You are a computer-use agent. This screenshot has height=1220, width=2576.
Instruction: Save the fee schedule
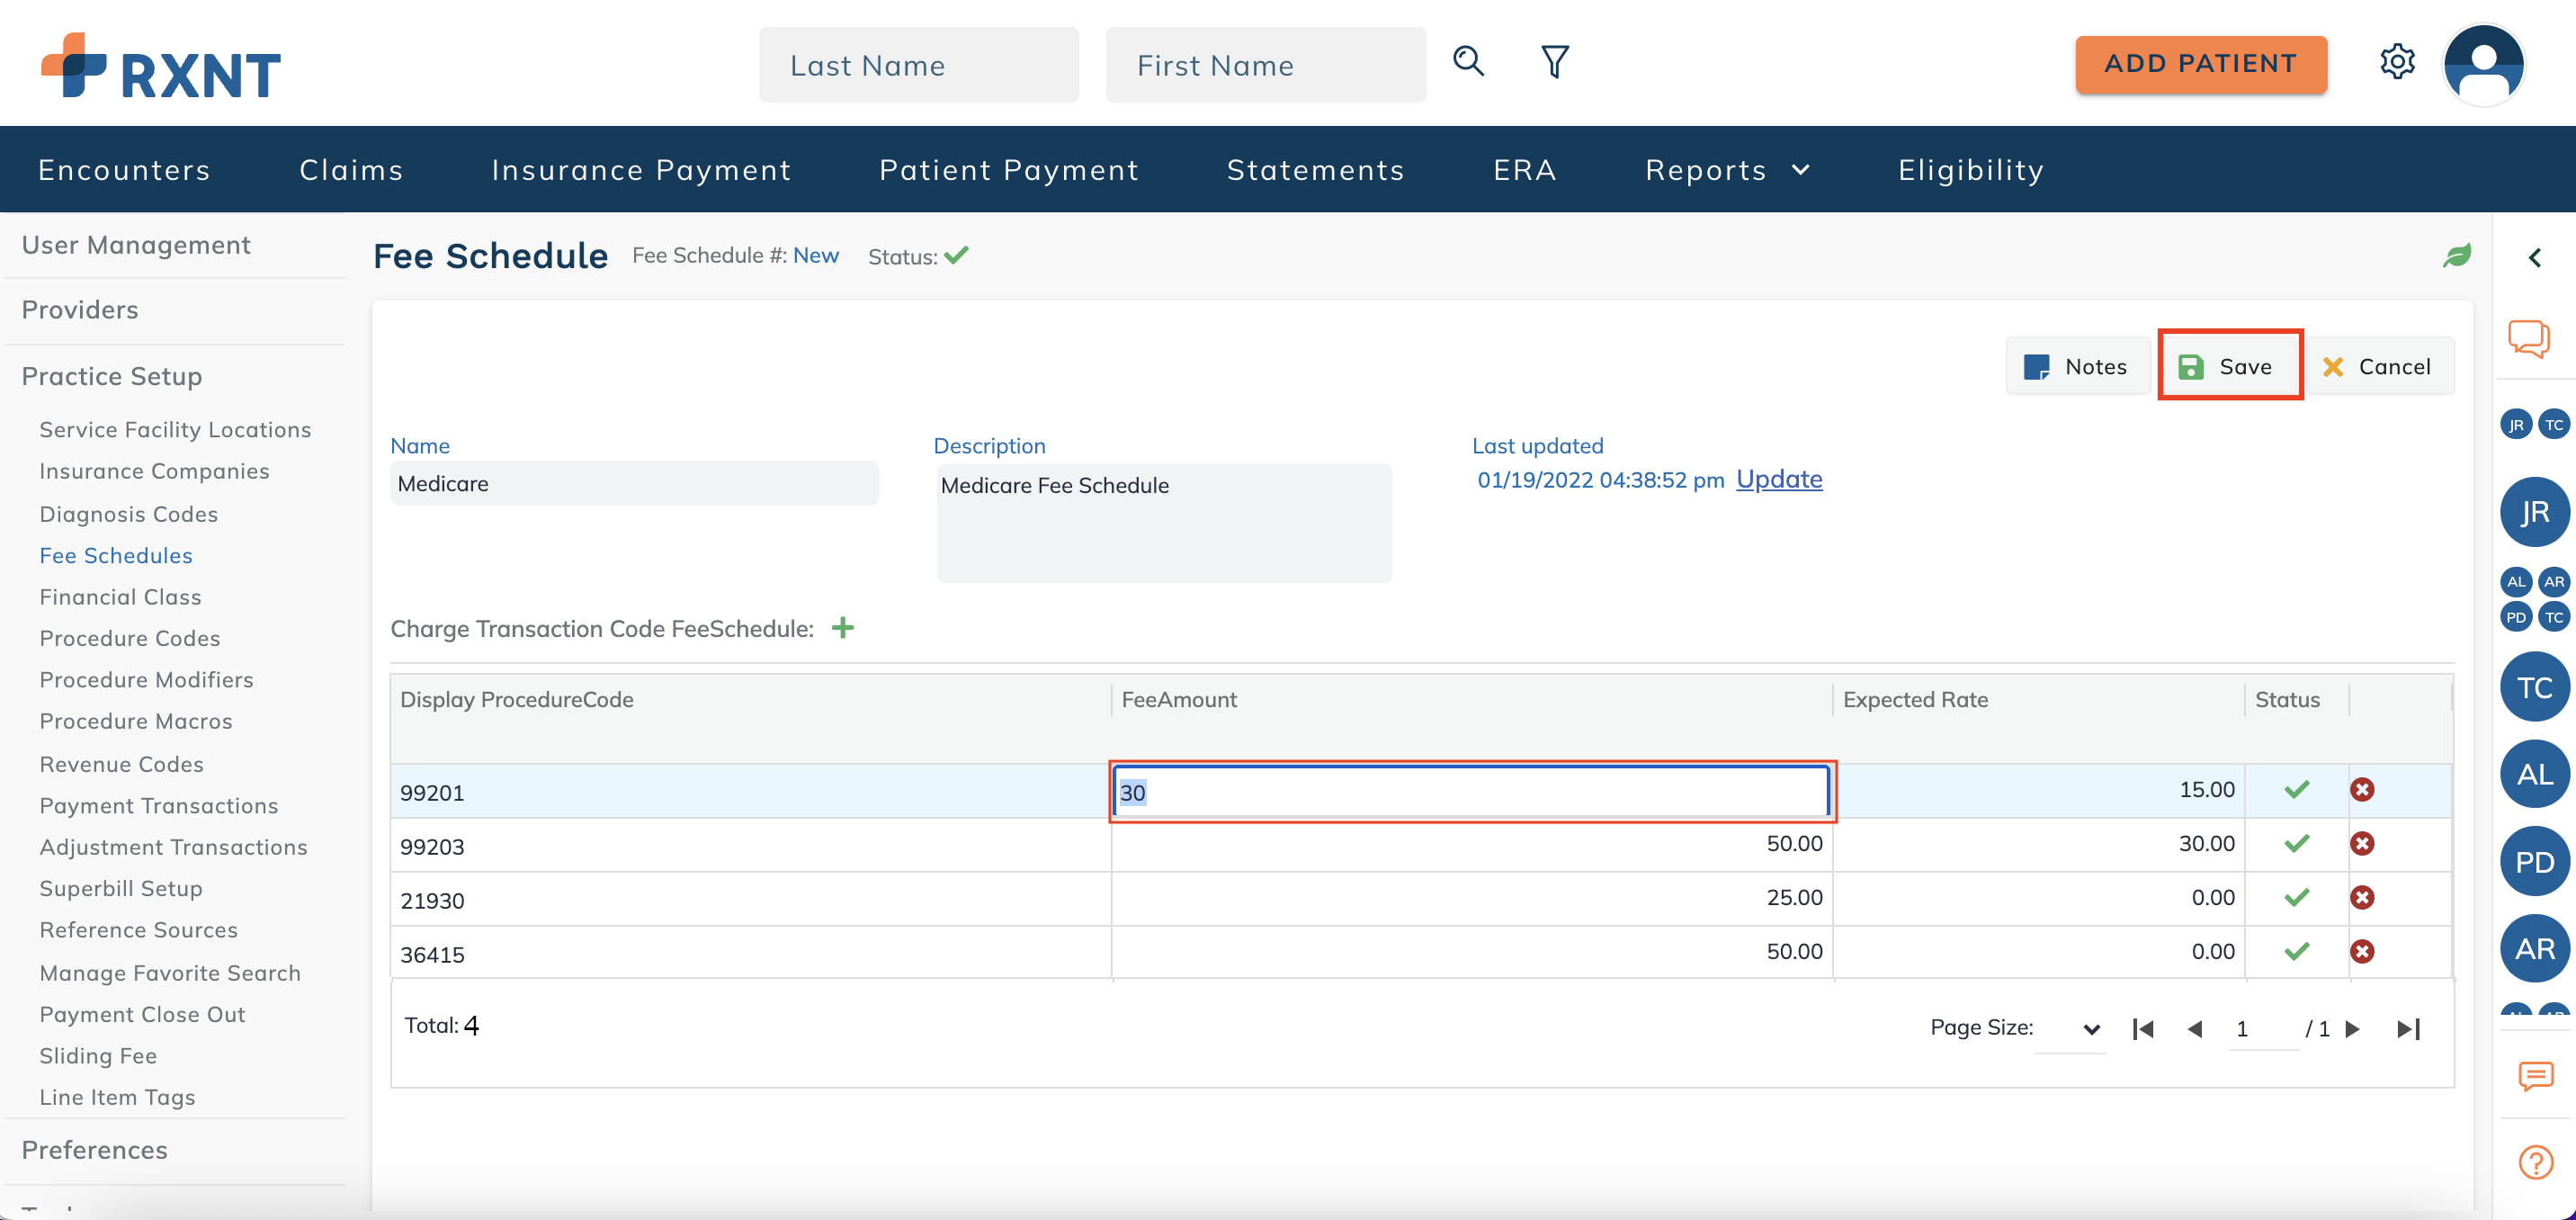2229,366
